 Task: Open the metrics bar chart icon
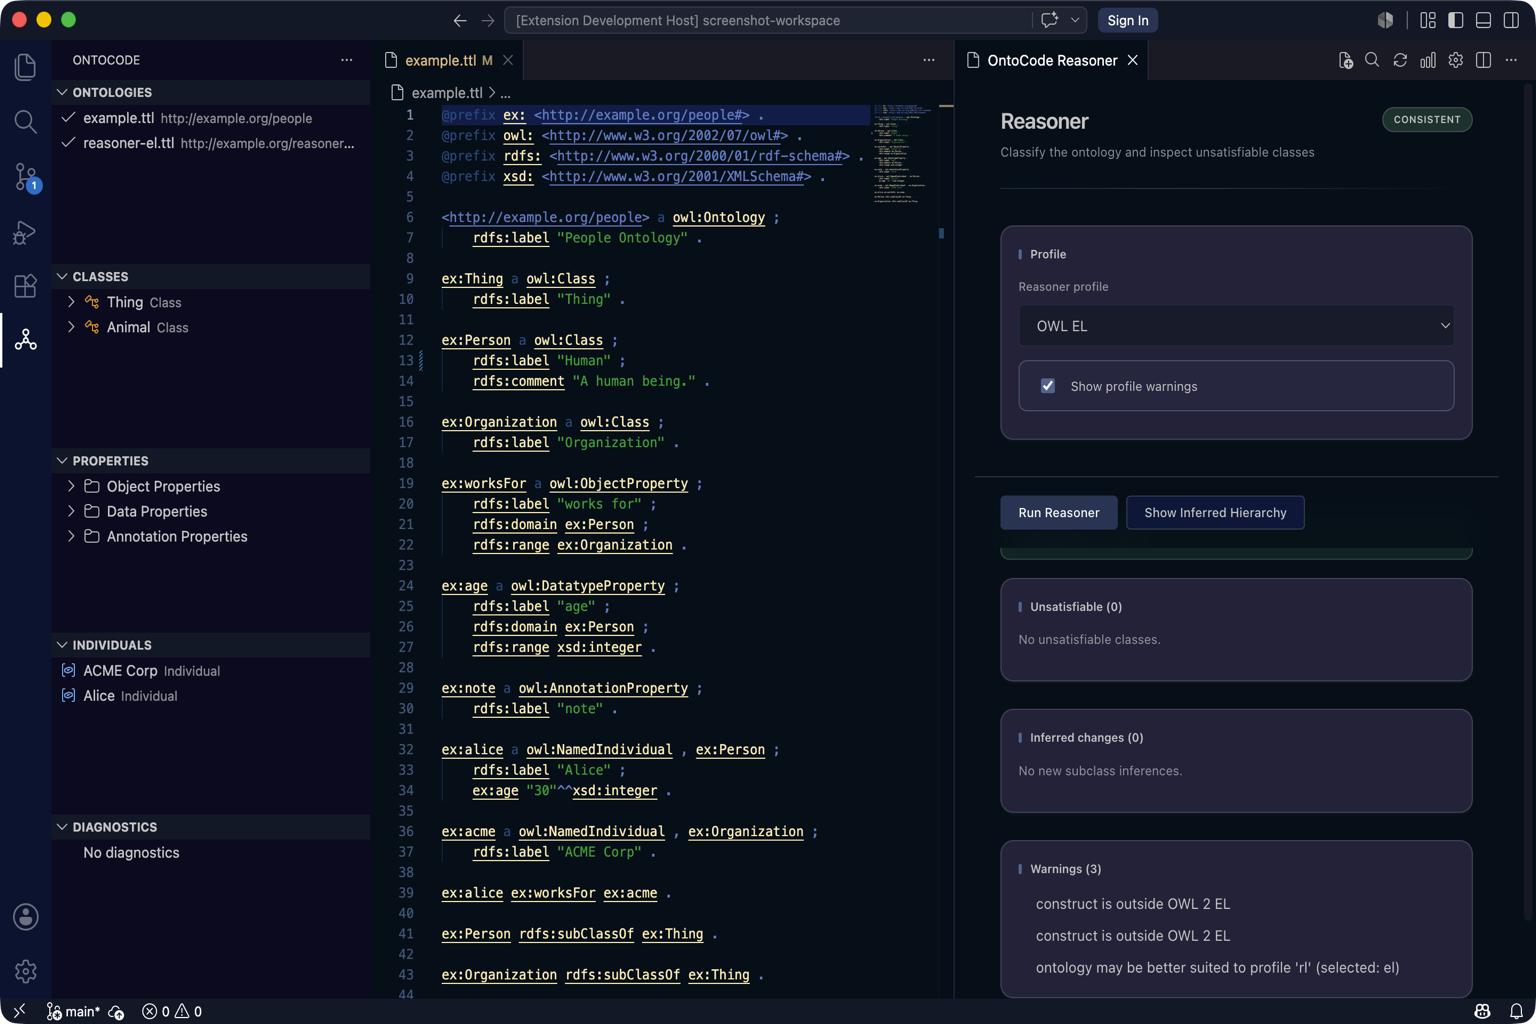click(x=1428, y=61)
